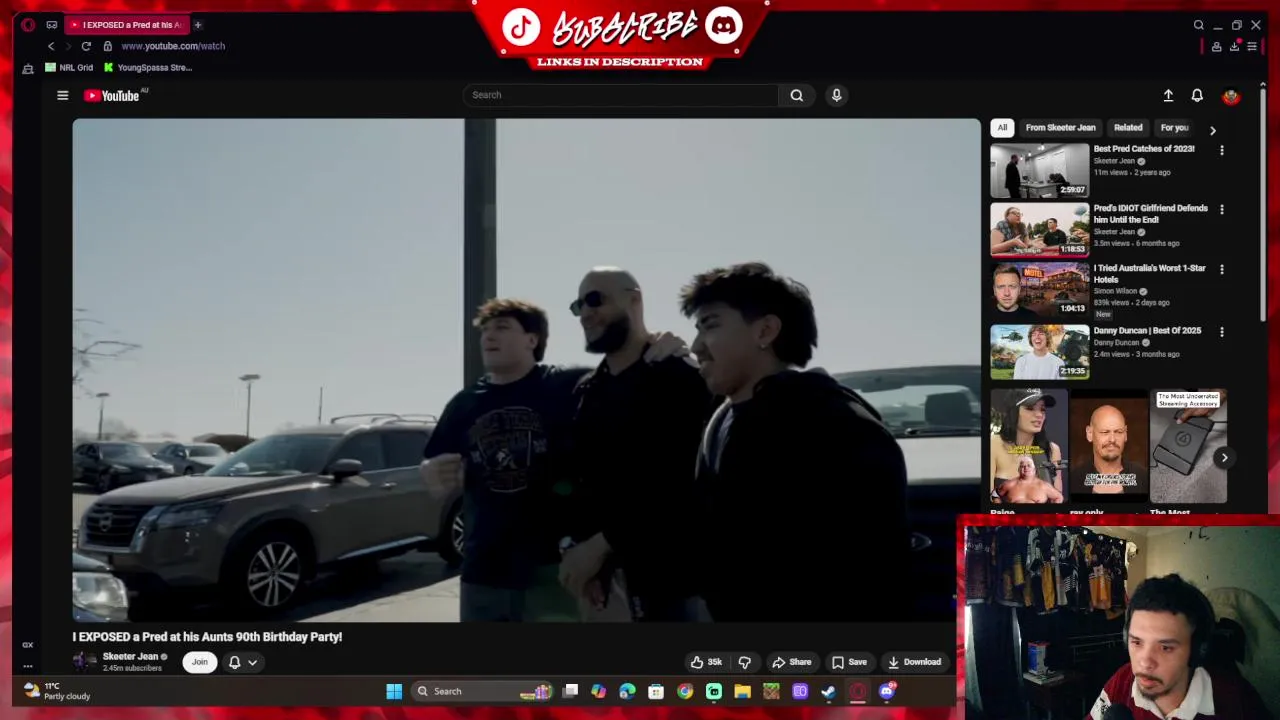Toggle channel notification bell beside the Join button
The width and height of the screenshot is (1280, 720).
pyautogui.click(x=234, y=662)
